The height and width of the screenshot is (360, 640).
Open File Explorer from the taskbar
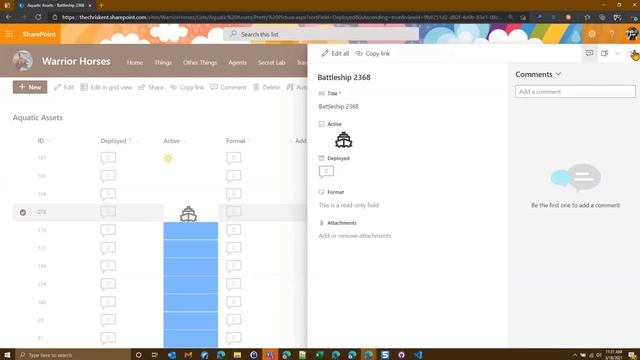(237, 355)
